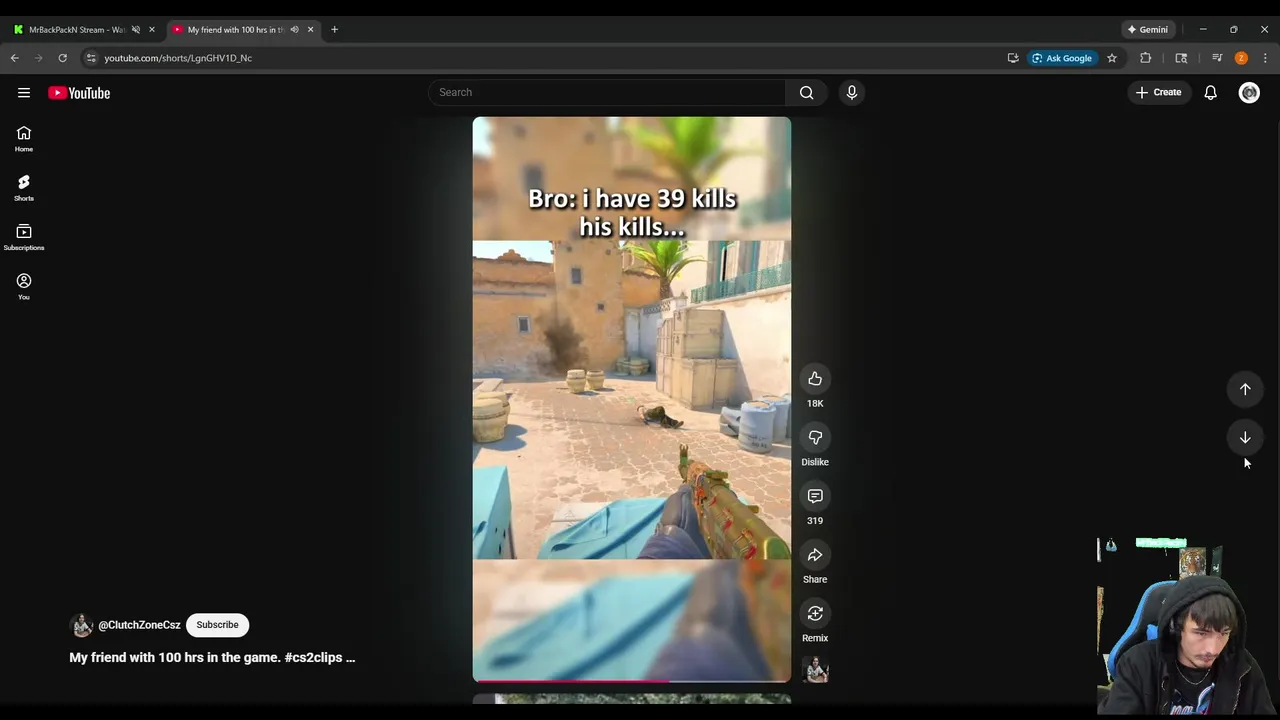1280x720 pixels.
Task: Go to the previous short (up arrow)
Action: pyautogui.click(x=1245, y=389)
